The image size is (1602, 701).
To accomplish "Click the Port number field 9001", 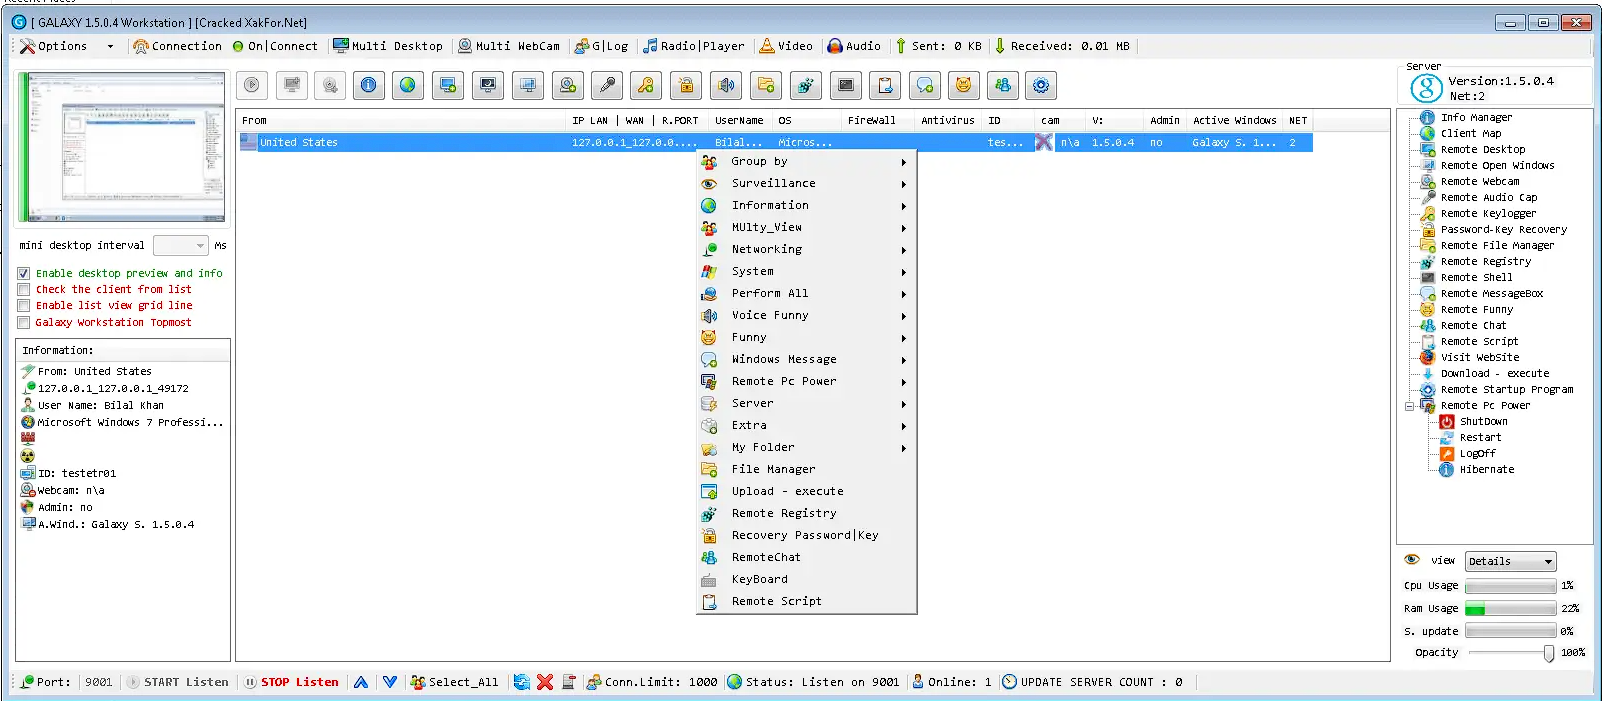I will click(99, 682).
